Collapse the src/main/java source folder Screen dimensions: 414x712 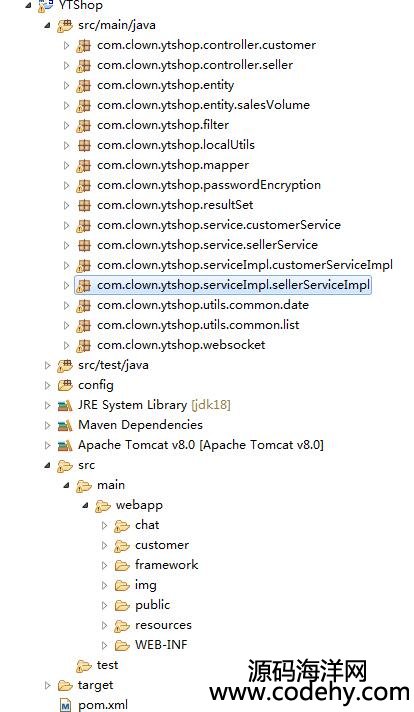pos(47,26)
